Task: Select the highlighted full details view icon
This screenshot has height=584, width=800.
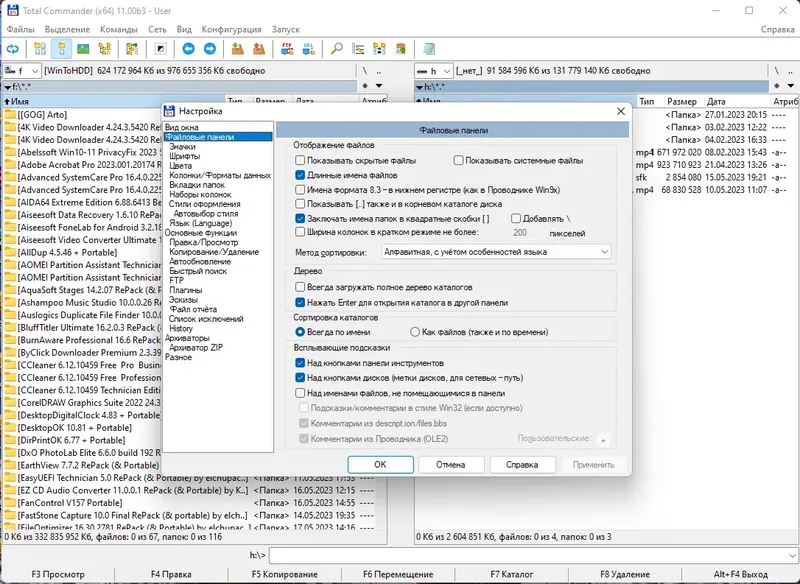Action: [61, 49]
